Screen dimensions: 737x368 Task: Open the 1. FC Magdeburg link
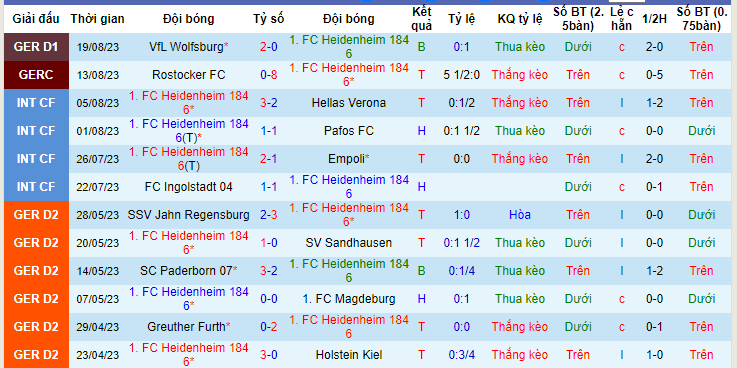coord(349,299)
